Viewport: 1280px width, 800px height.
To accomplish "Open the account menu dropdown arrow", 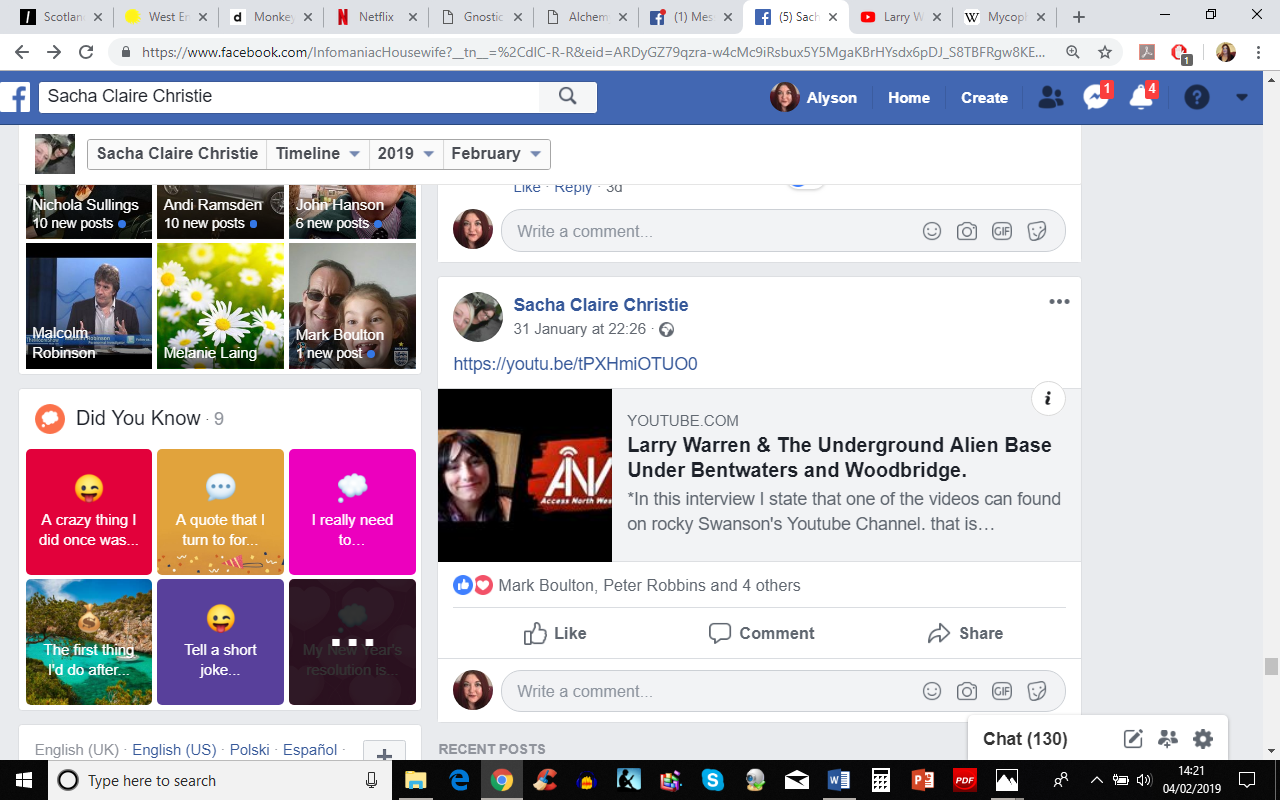I will coord(1242,97).
